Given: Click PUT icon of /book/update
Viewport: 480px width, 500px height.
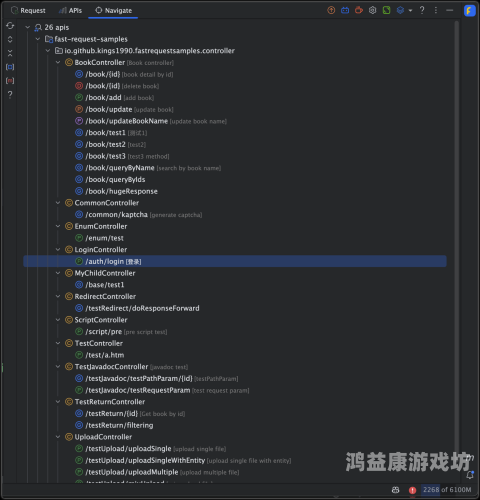Looking at the screenshot, I should tap(79, 109).
